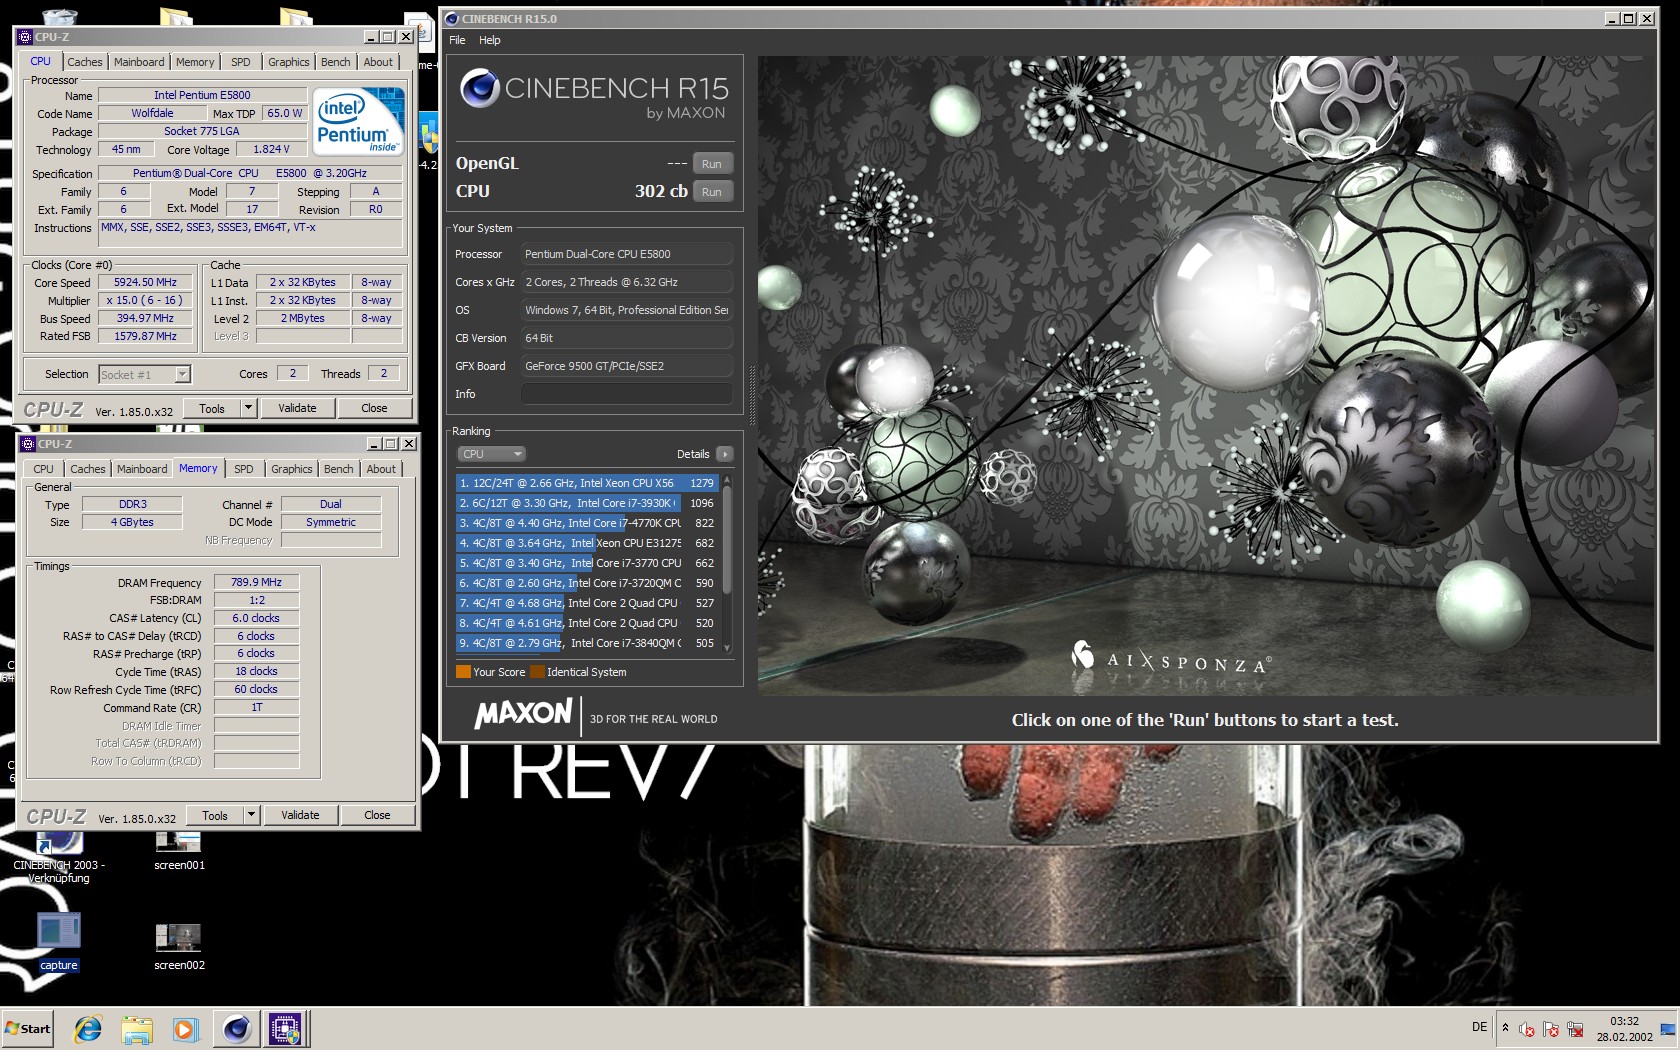Click the DE language indicator

click(x=1479, y=1027)
